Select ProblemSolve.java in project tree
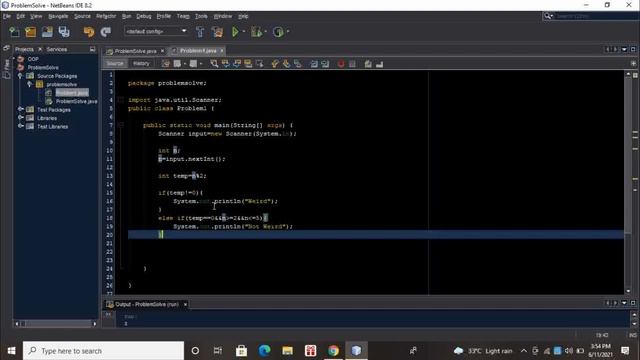The width and height of the screenshot is (640, 360). (76, 101)
